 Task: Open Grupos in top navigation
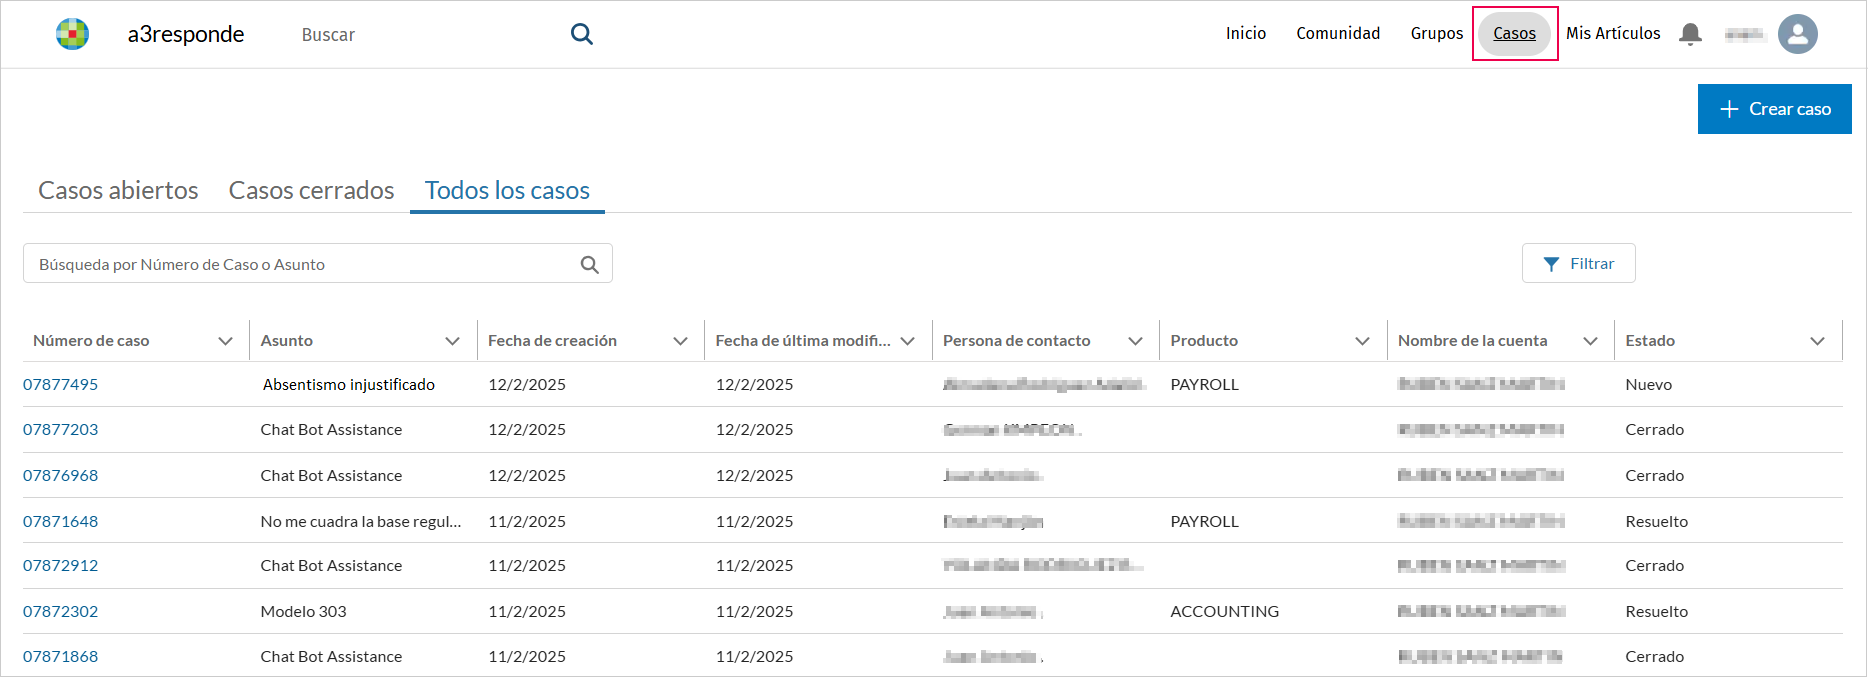point(1437,33)
